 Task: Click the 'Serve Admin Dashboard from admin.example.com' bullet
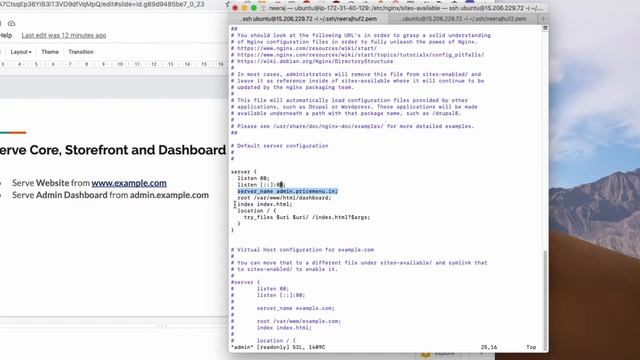click(110, 195)
